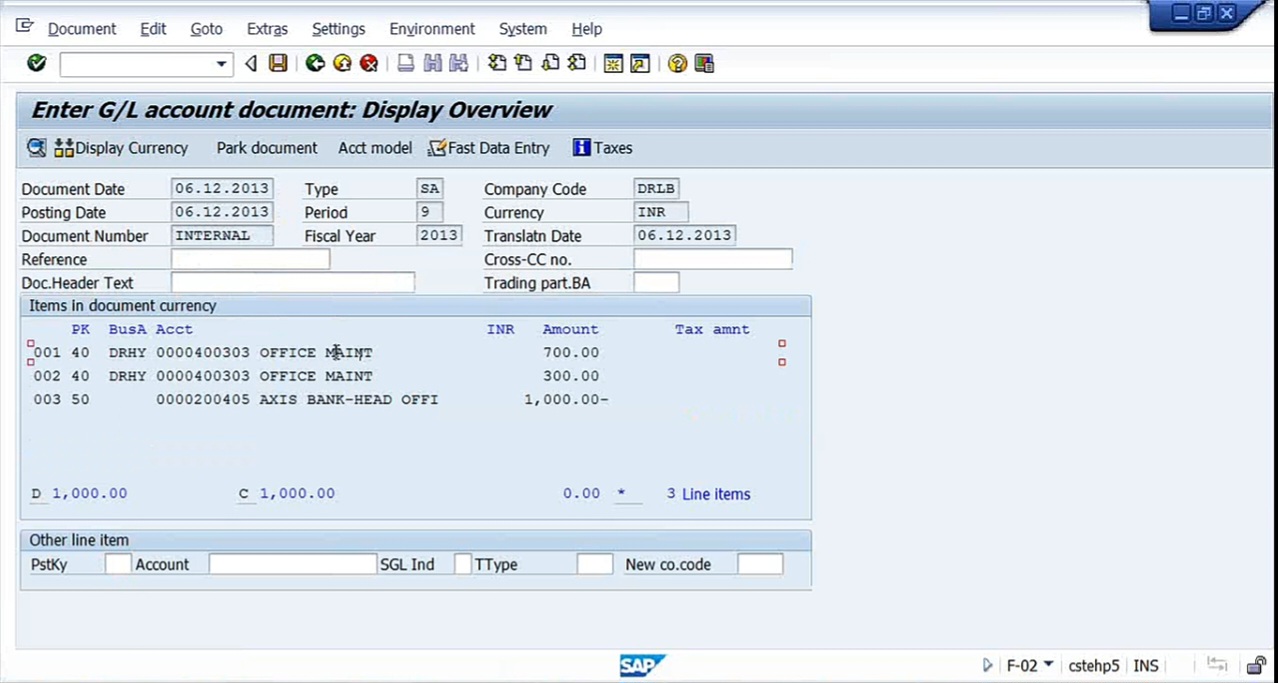
Task: Click the Create New Session icon
Action: point(613,64)
